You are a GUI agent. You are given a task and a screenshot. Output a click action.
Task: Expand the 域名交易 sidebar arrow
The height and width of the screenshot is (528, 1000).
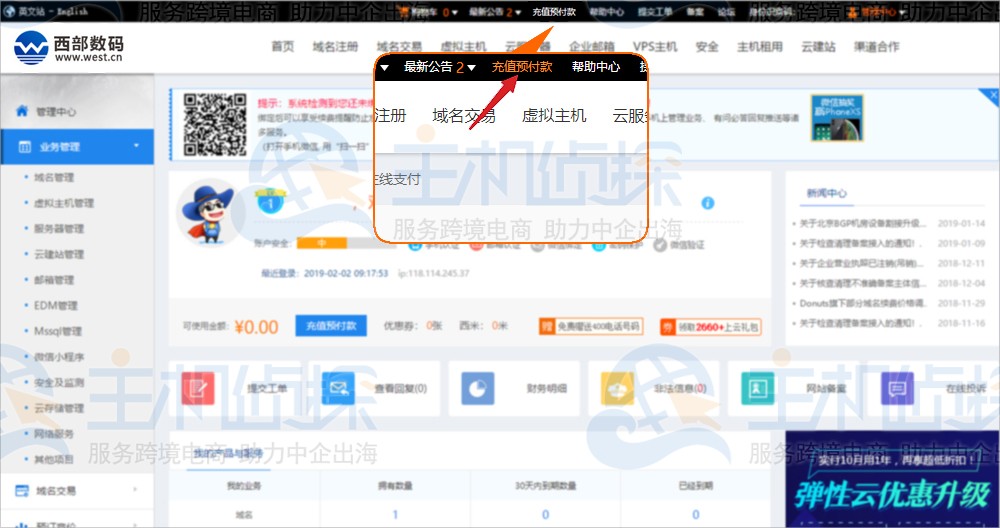click(135, 490)
